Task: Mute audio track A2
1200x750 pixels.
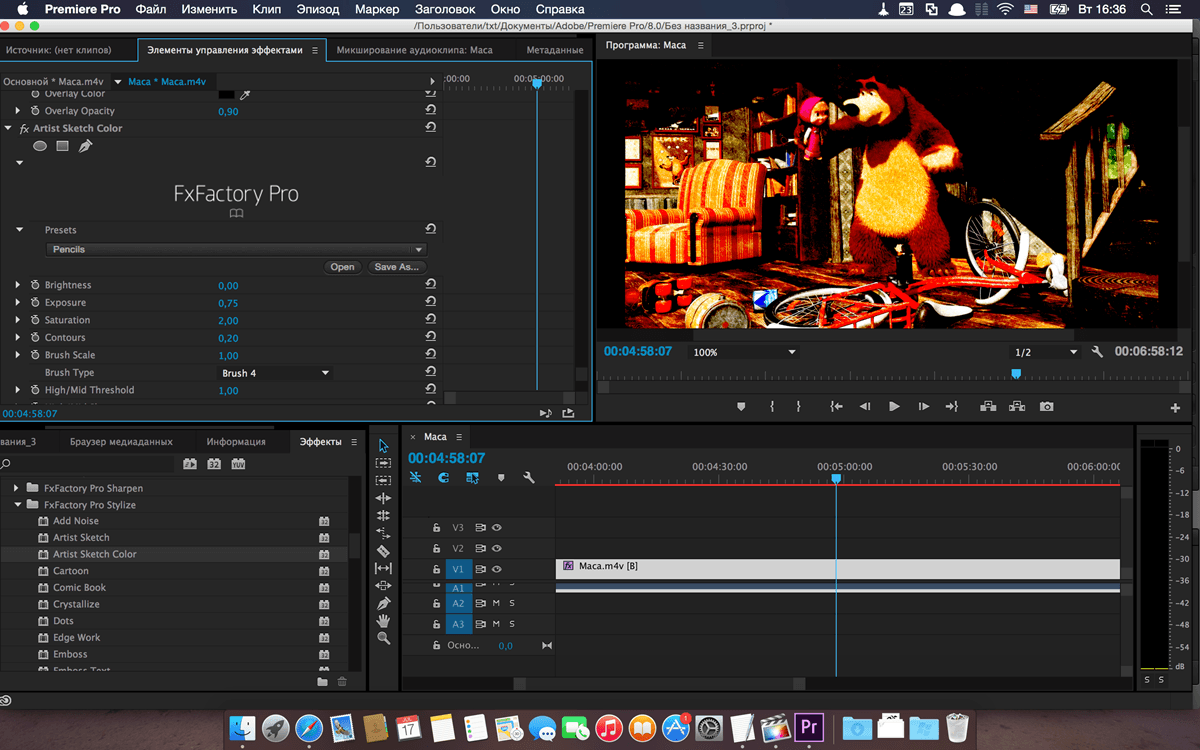Action: 496,603
